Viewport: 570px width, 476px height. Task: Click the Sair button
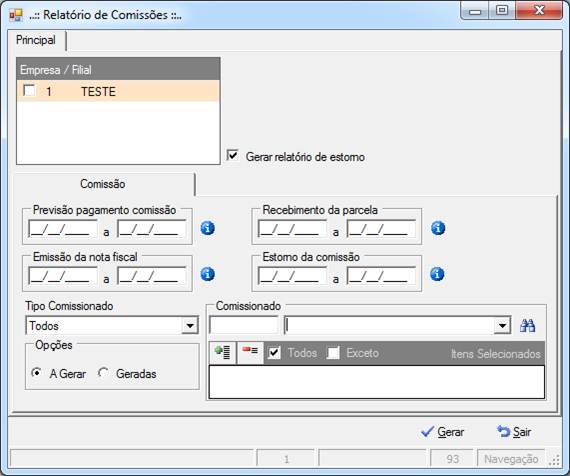(514, 432)
